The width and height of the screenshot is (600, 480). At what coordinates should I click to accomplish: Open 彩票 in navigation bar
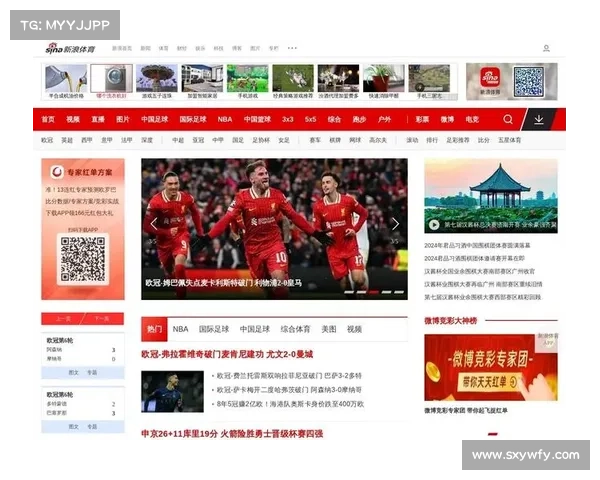click(x=422, y=119)
